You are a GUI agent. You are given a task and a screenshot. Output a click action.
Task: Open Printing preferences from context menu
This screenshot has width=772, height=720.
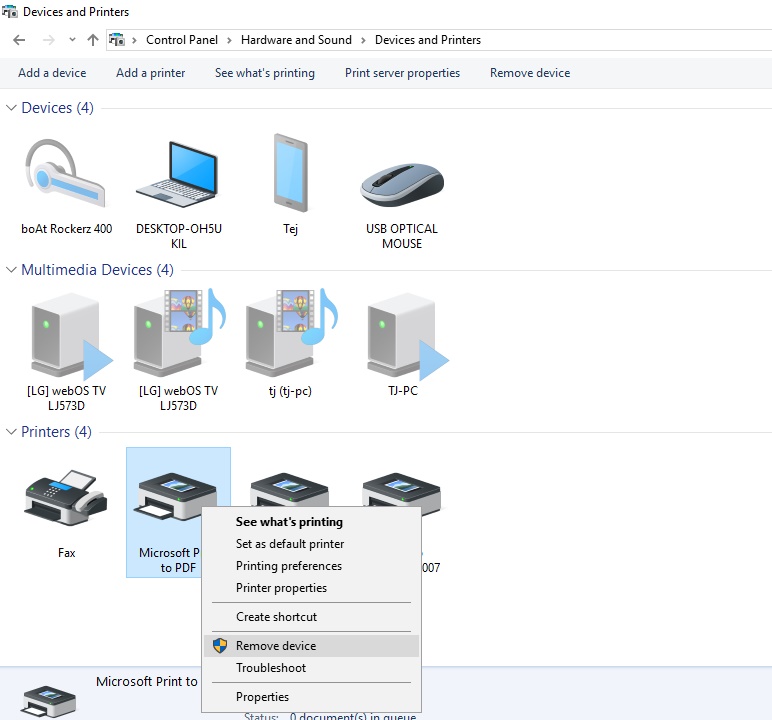[x=311, y=566]
